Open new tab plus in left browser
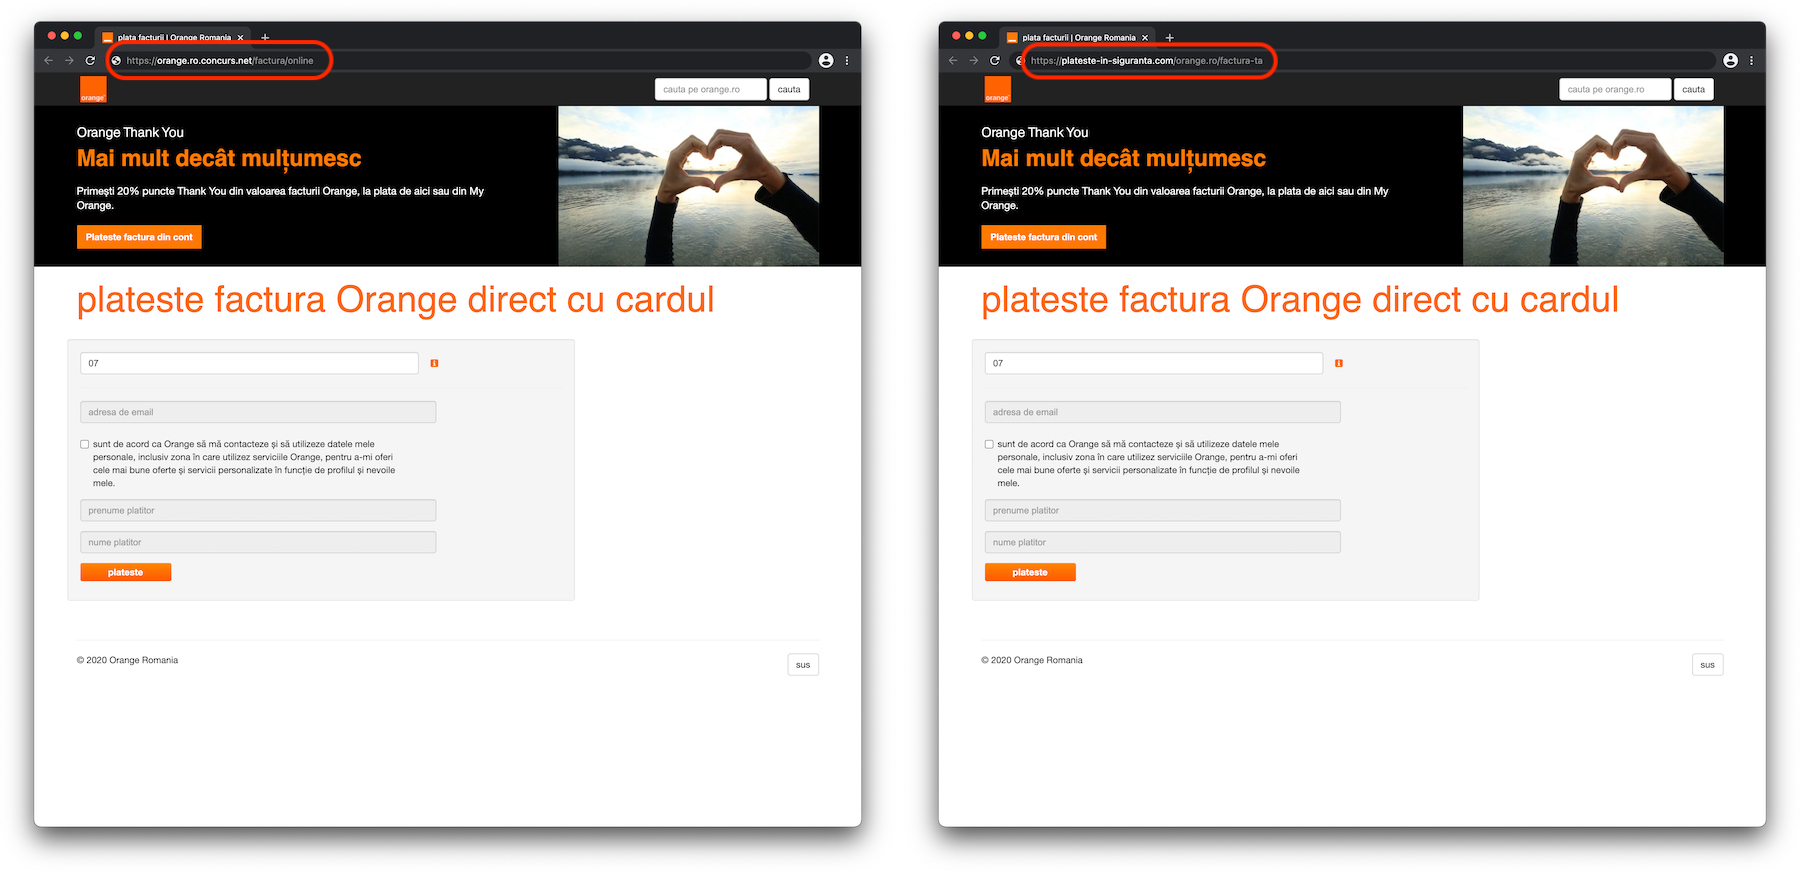 point(265,38)
